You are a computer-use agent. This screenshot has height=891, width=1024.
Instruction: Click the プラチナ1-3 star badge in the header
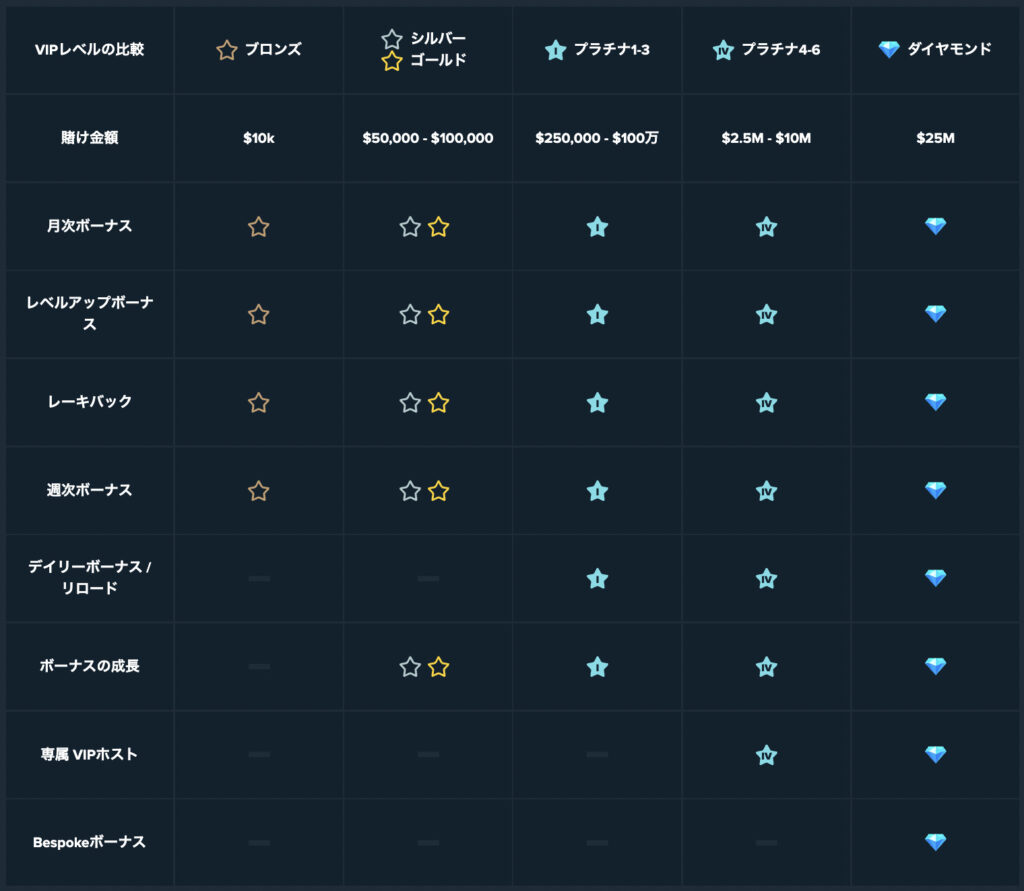click(556, 48)
